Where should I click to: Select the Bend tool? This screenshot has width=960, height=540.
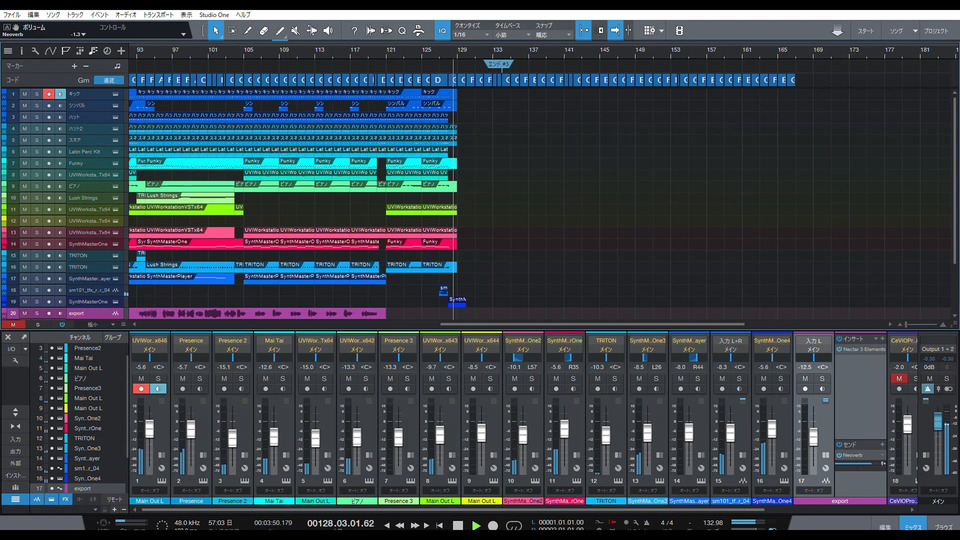(x=312, y=31)
